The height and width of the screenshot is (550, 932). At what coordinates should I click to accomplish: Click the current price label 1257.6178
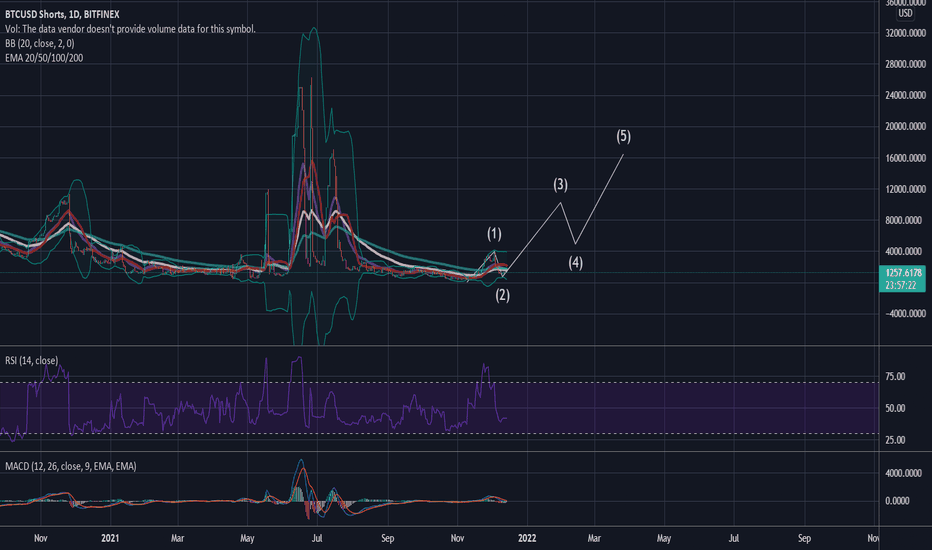(902, 273)
